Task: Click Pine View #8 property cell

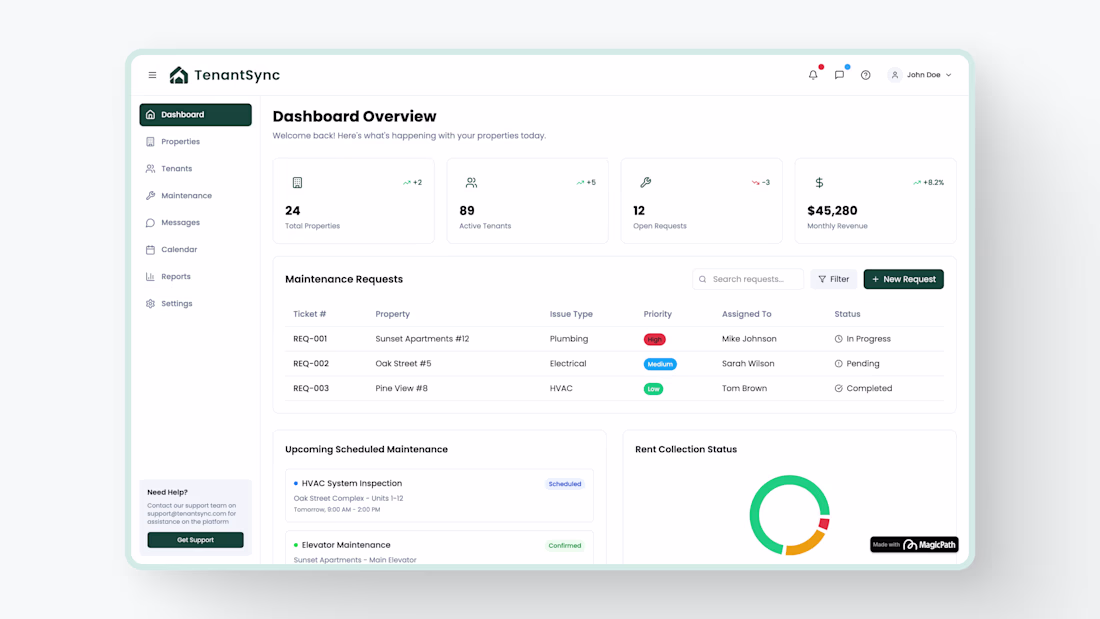Action: [401, 388]
